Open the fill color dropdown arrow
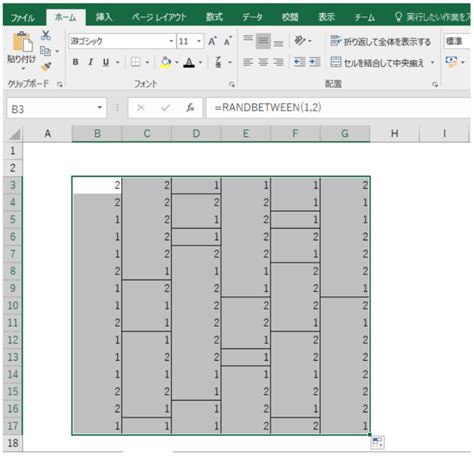474x456 pixels. pos(177,62)
